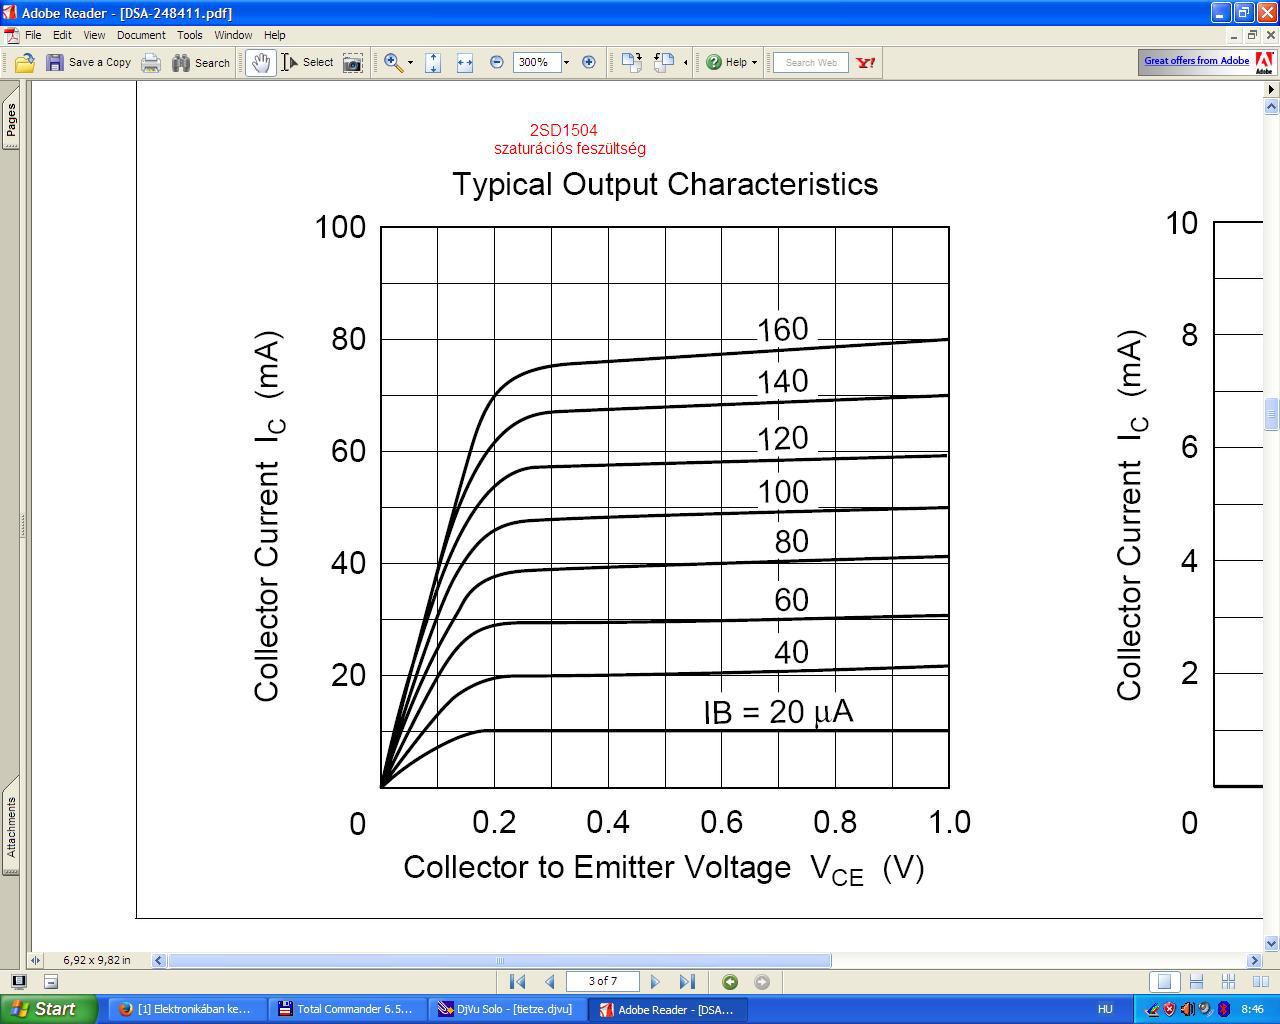The image size is (1280, 1024).
Task: Switch to the Pages side tab
Action: pos(11,122)
